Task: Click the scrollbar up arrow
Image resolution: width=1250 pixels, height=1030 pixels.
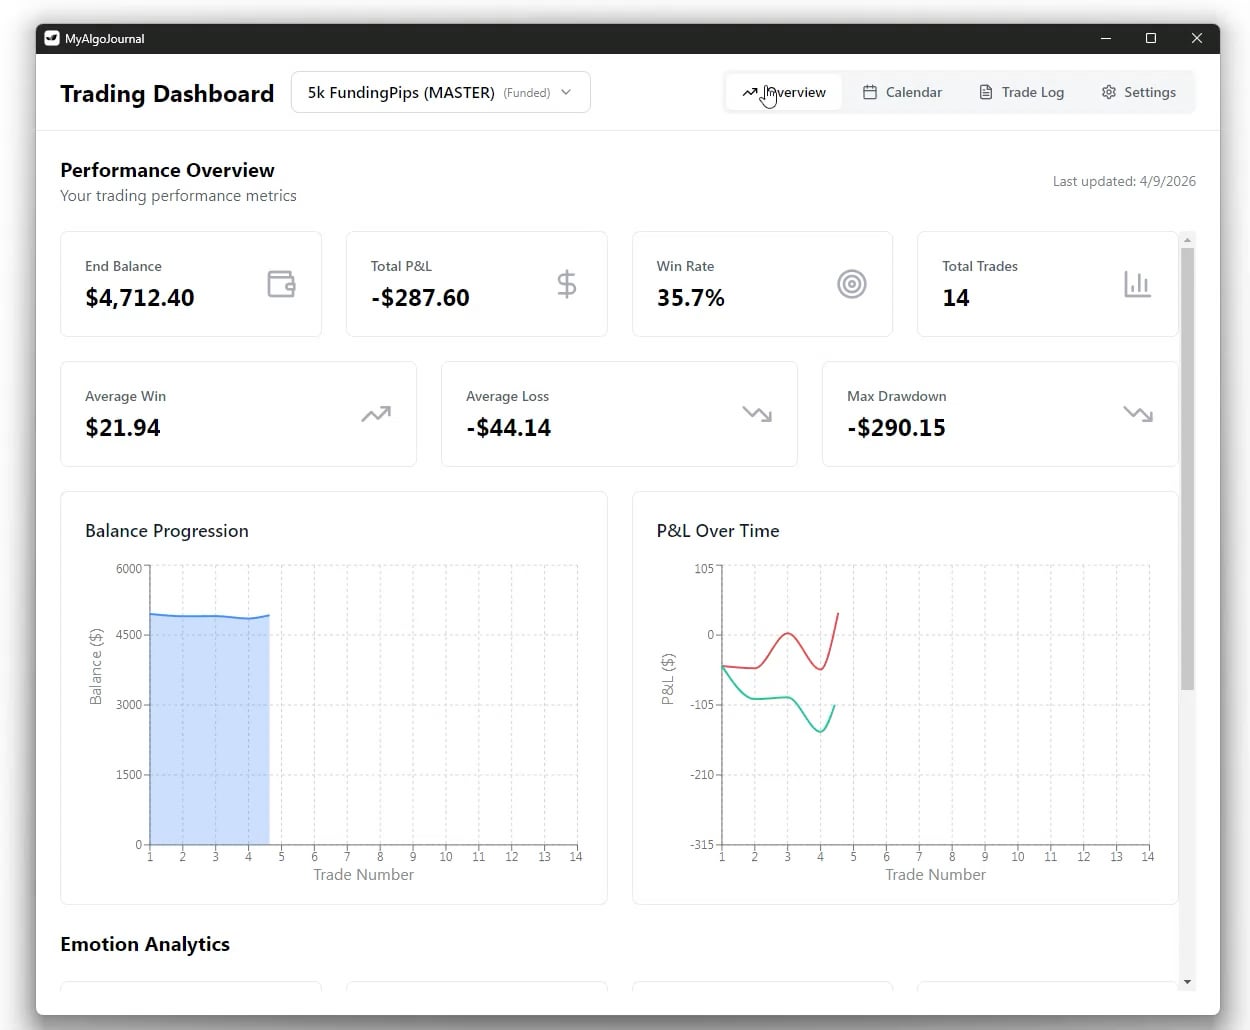Action: coord(1187,240)
